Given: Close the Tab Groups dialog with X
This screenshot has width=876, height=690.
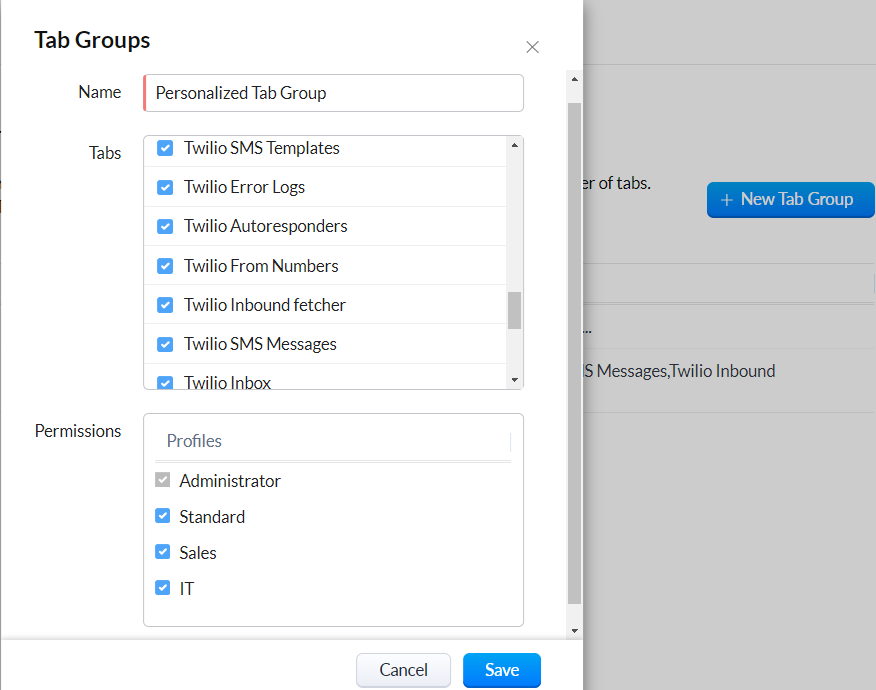Looking at the screenshot, I should pyautogui.click(x=532, y=47).
